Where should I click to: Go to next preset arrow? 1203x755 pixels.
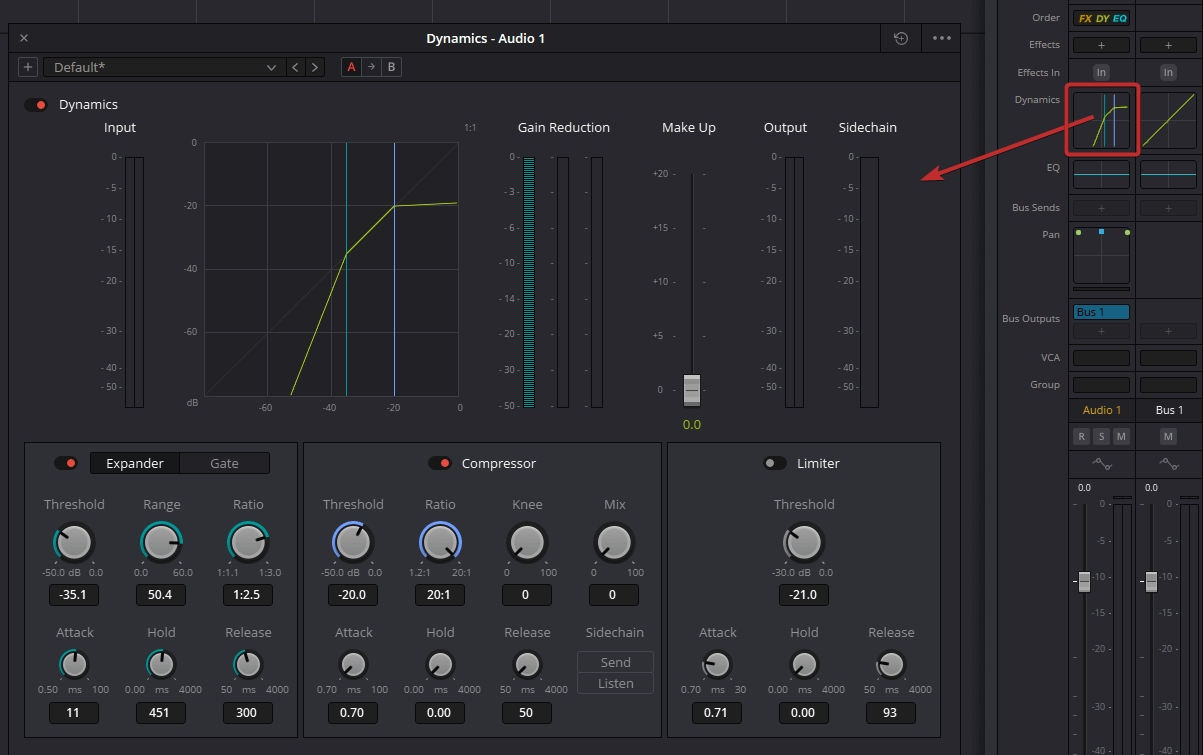coord(315,67)
